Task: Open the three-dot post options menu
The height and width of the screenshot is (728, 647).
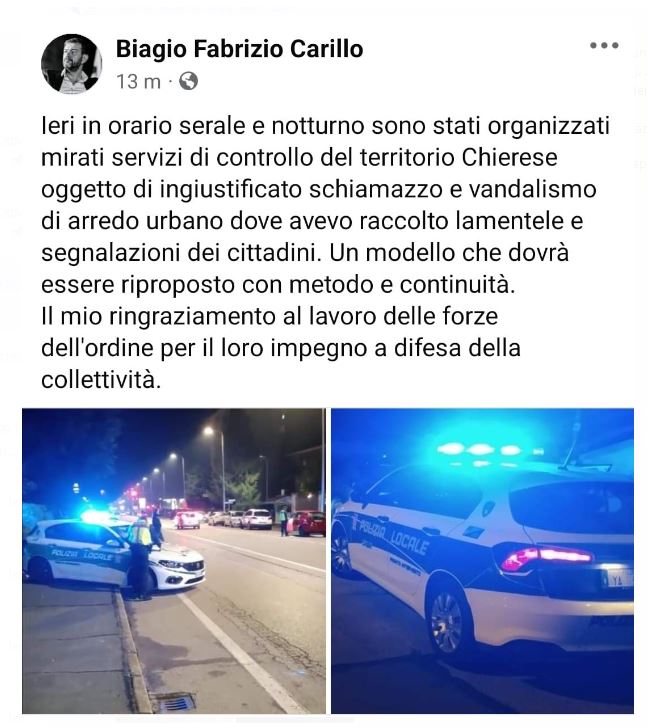Action: click(604, 46)
